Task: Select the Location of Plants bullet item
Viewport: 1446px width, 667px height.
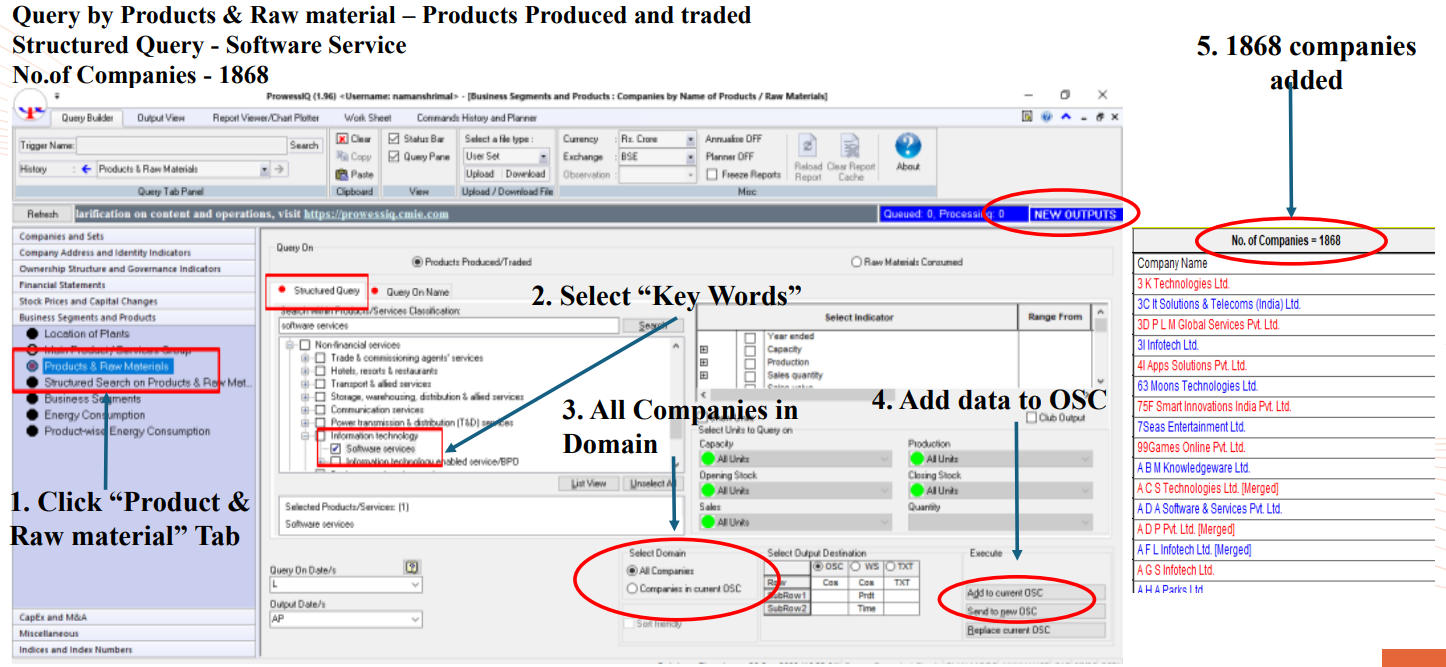Action: pyautogui.click(x=33, y=334)
